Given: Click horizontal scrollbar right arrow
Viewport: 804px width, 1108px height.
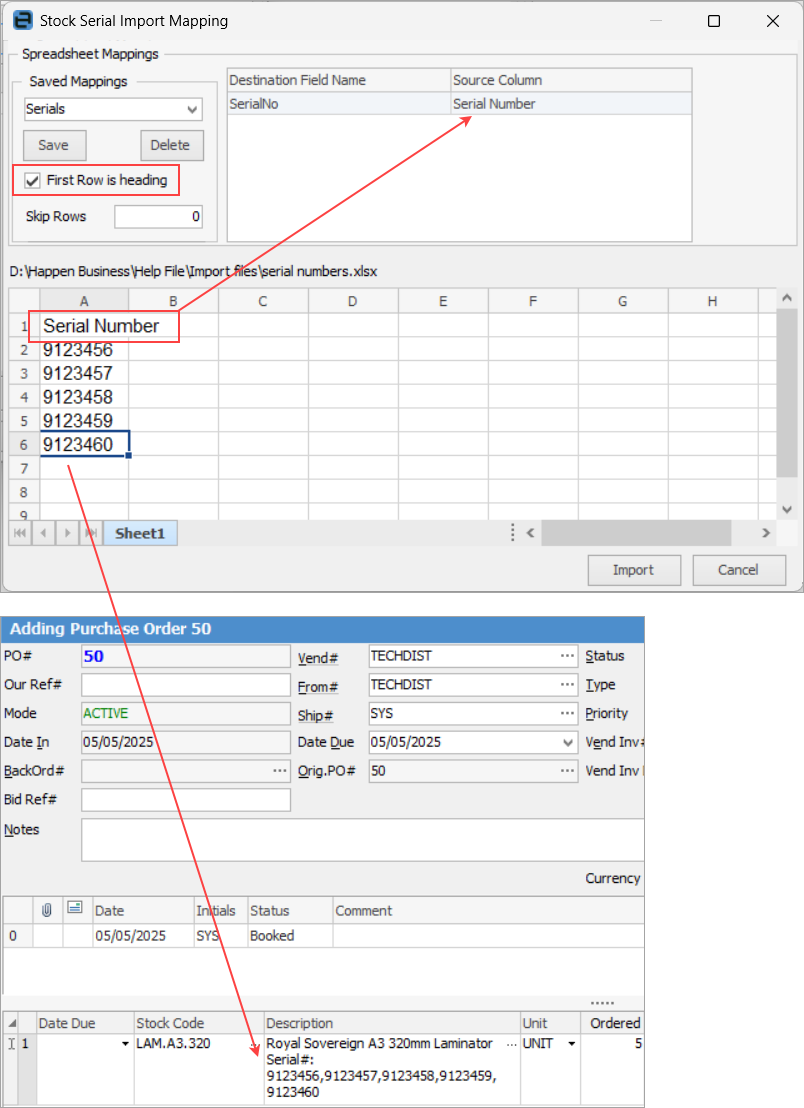Looking at the screenshot, I should tap(766, 533).
